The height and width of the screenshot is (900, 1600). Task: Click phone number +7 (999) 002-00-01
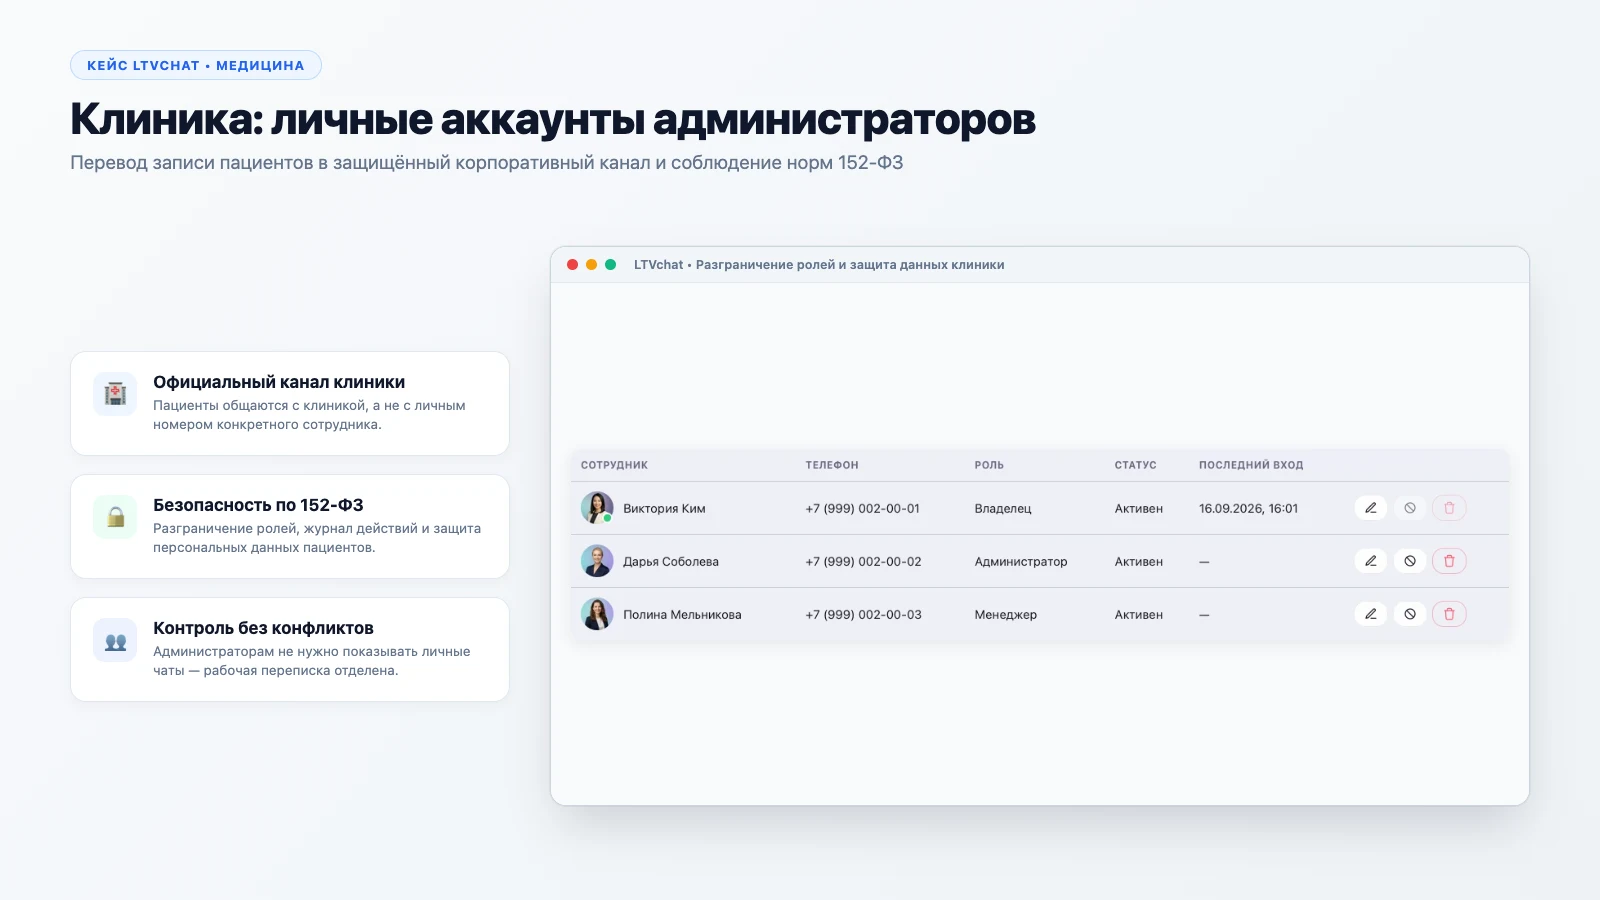[863, 508]
